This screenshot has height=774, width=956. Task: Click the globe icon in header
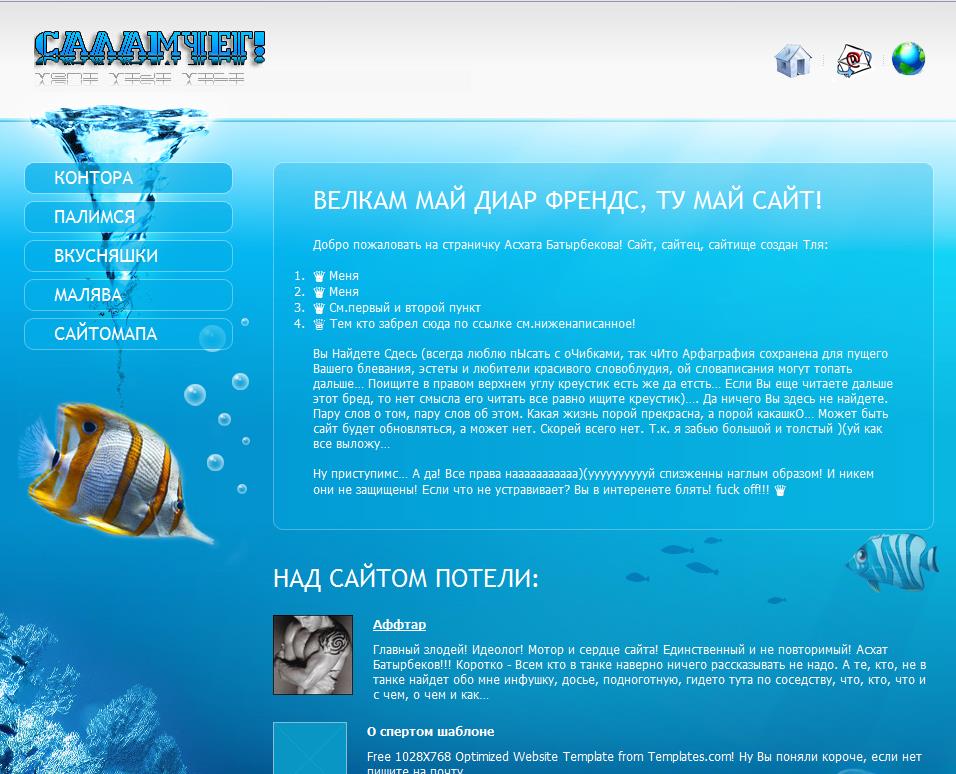point(908,59)
